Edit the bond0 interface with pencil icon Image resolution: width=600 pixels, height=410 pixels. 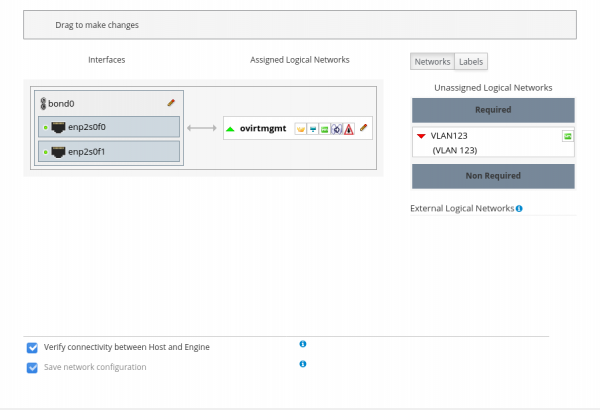click(x=171, y=102)
